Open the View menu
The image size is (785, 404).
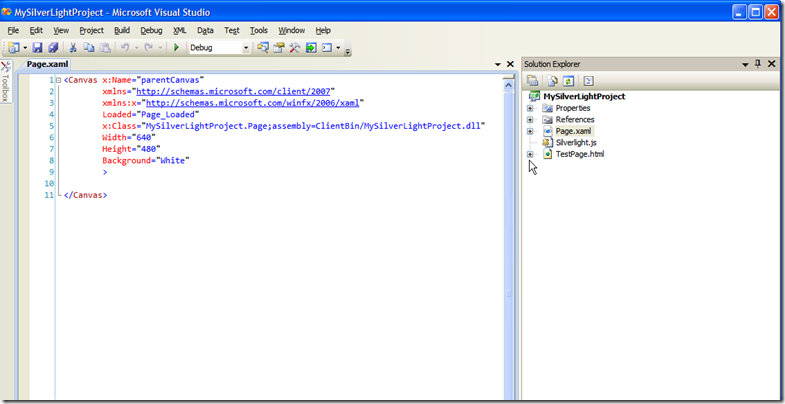[x=61, y=31]
